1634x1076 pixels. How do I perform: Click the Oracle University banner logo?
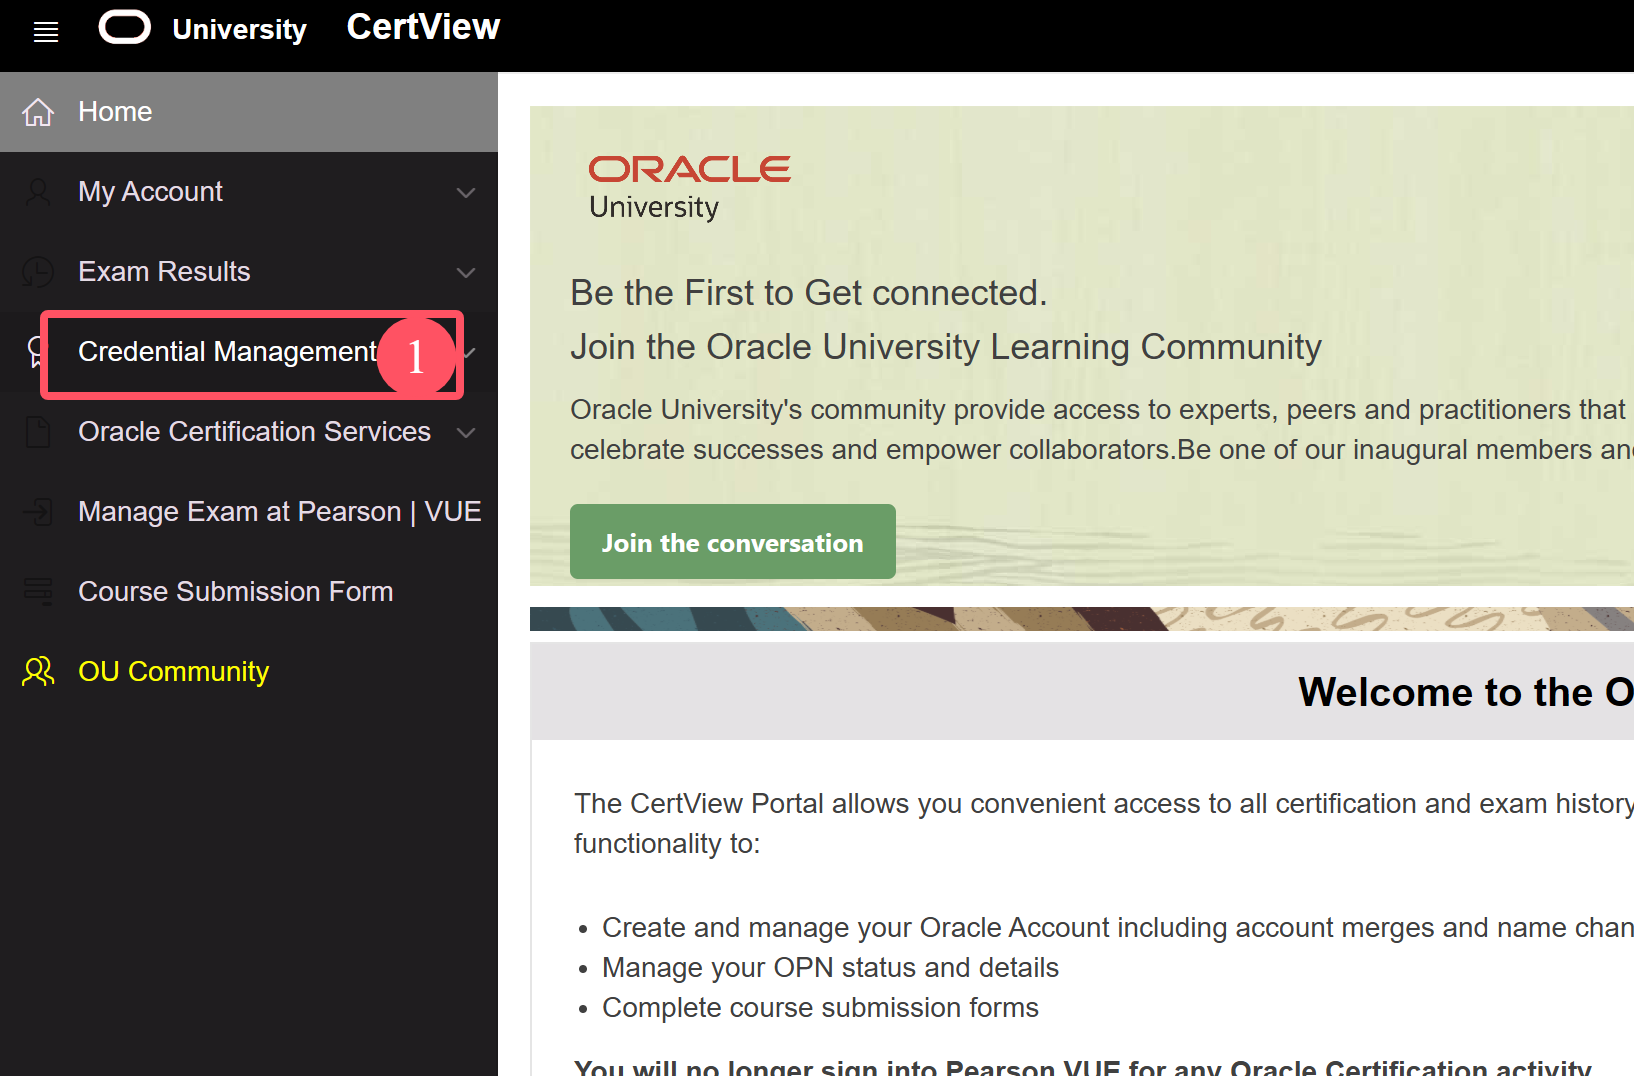coord(690,188)
